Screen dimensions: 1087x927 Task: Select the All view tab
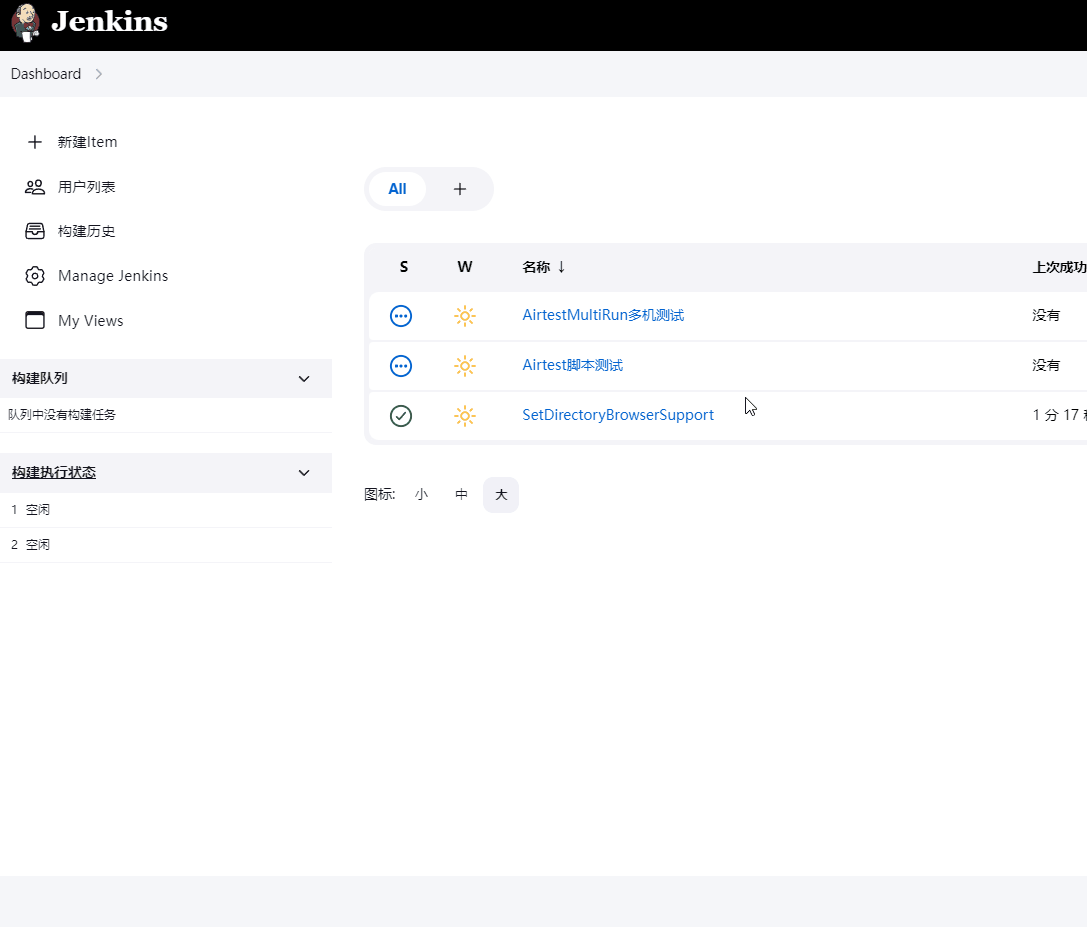click(x=397, y=189)
